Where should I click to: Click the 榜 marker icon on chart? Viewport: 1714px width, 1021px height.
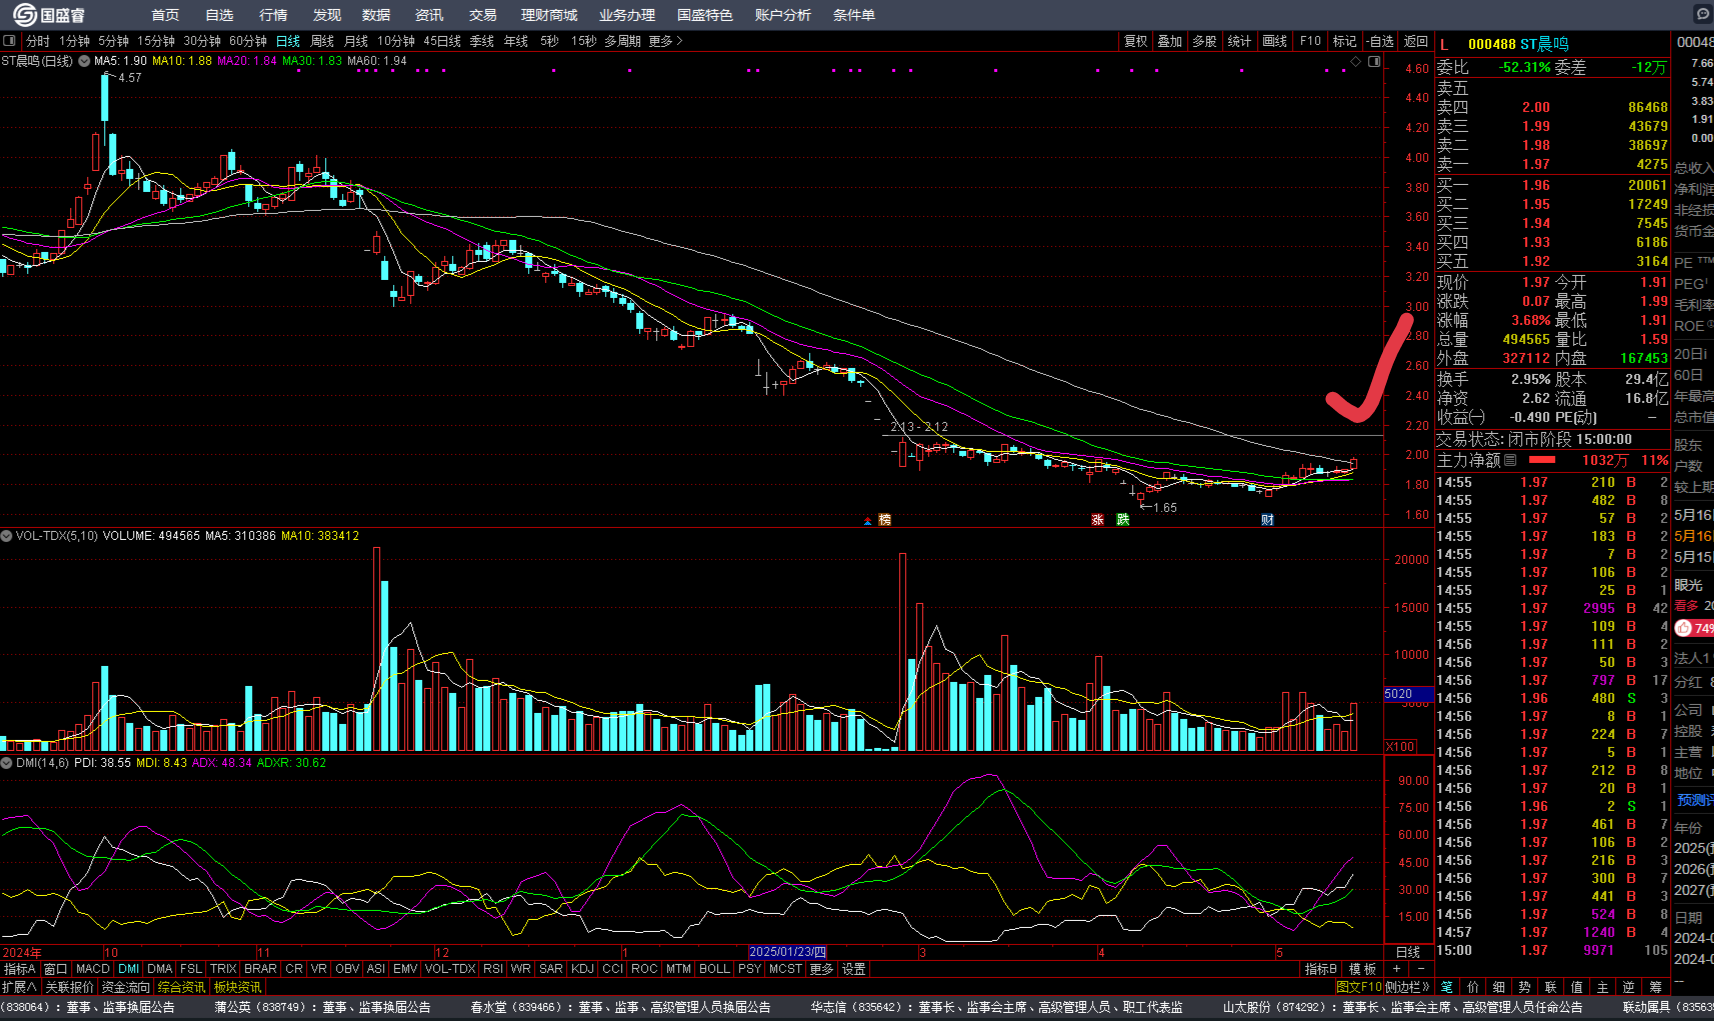[x=884, y=520]
